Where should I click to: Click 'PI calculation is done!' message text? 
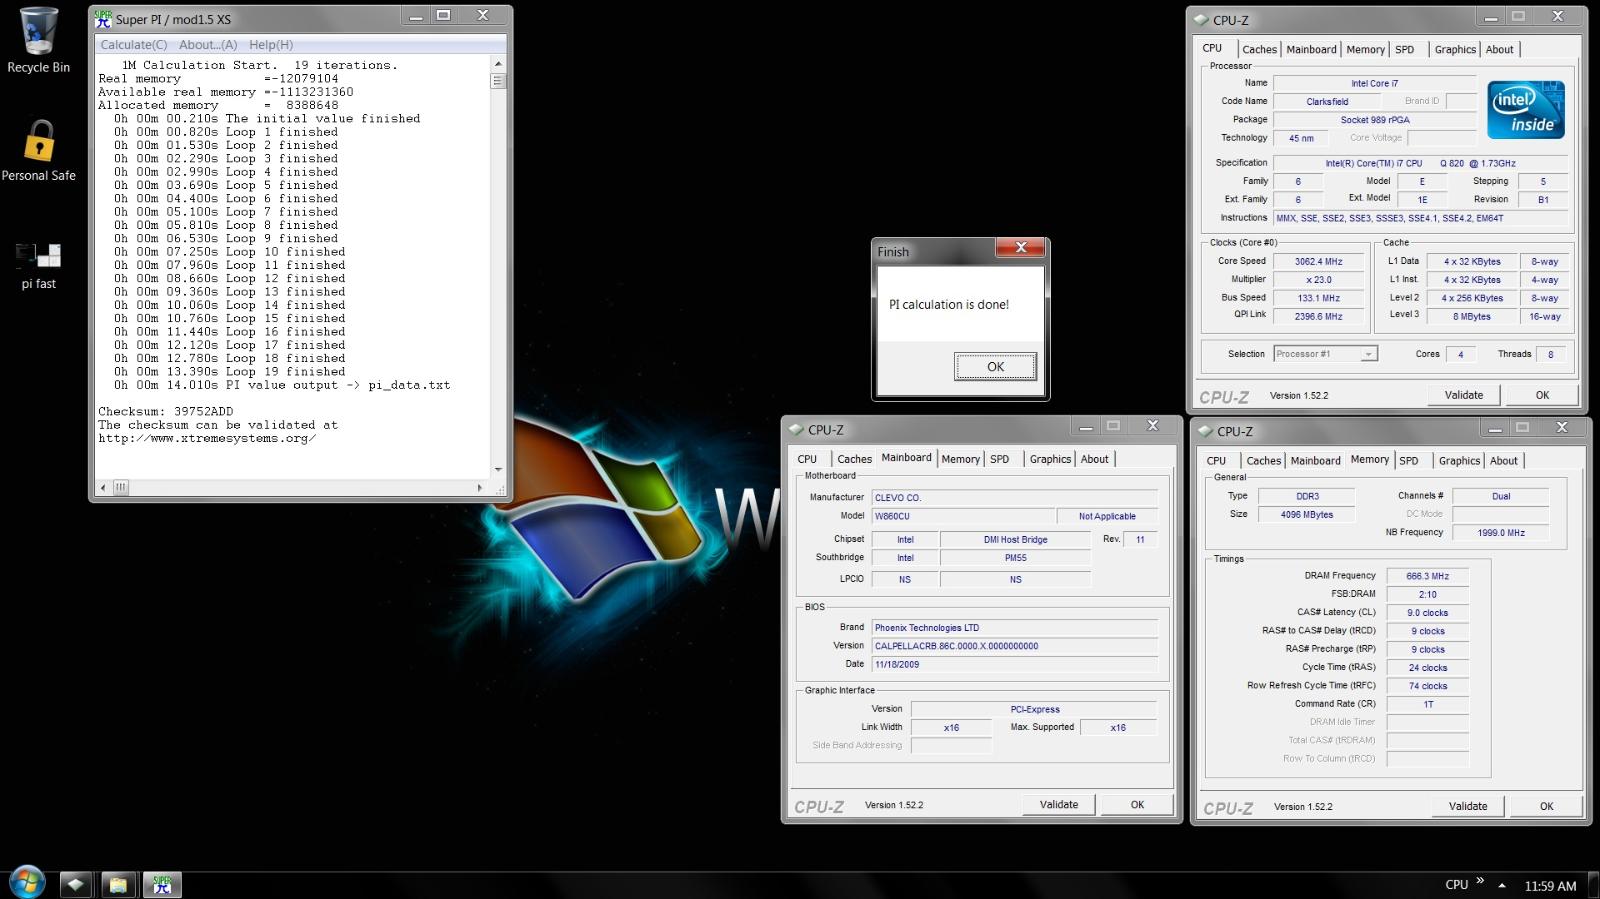coord(949,305)
